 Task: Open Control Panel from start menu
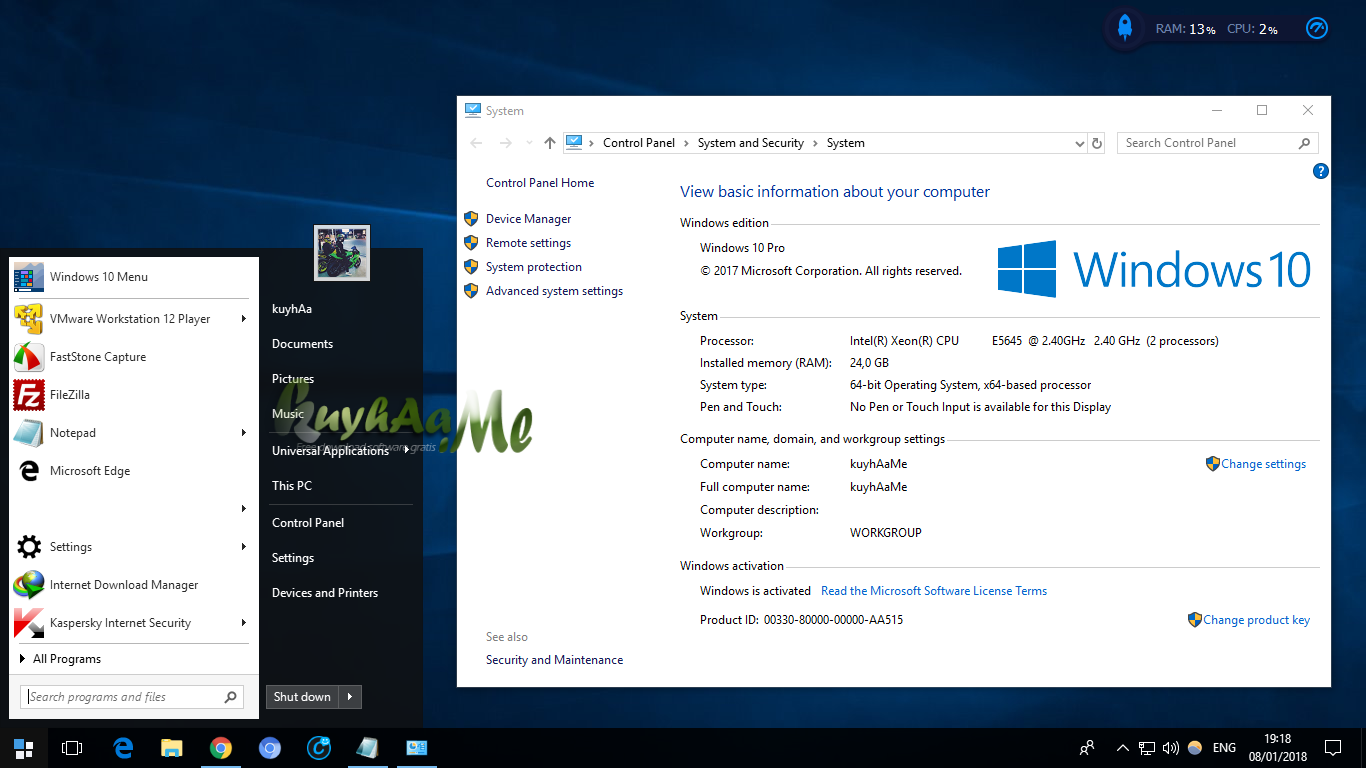tap(308, 523)
